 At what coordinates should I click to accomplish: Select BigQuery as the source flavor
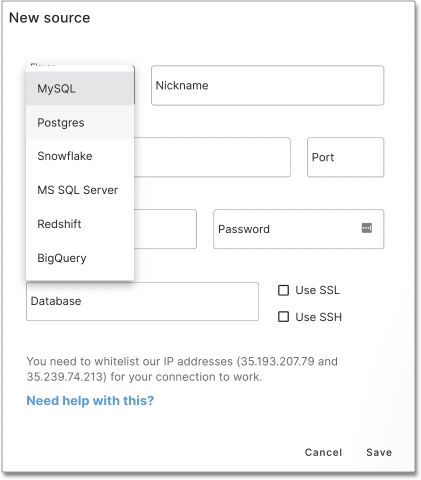80,258
